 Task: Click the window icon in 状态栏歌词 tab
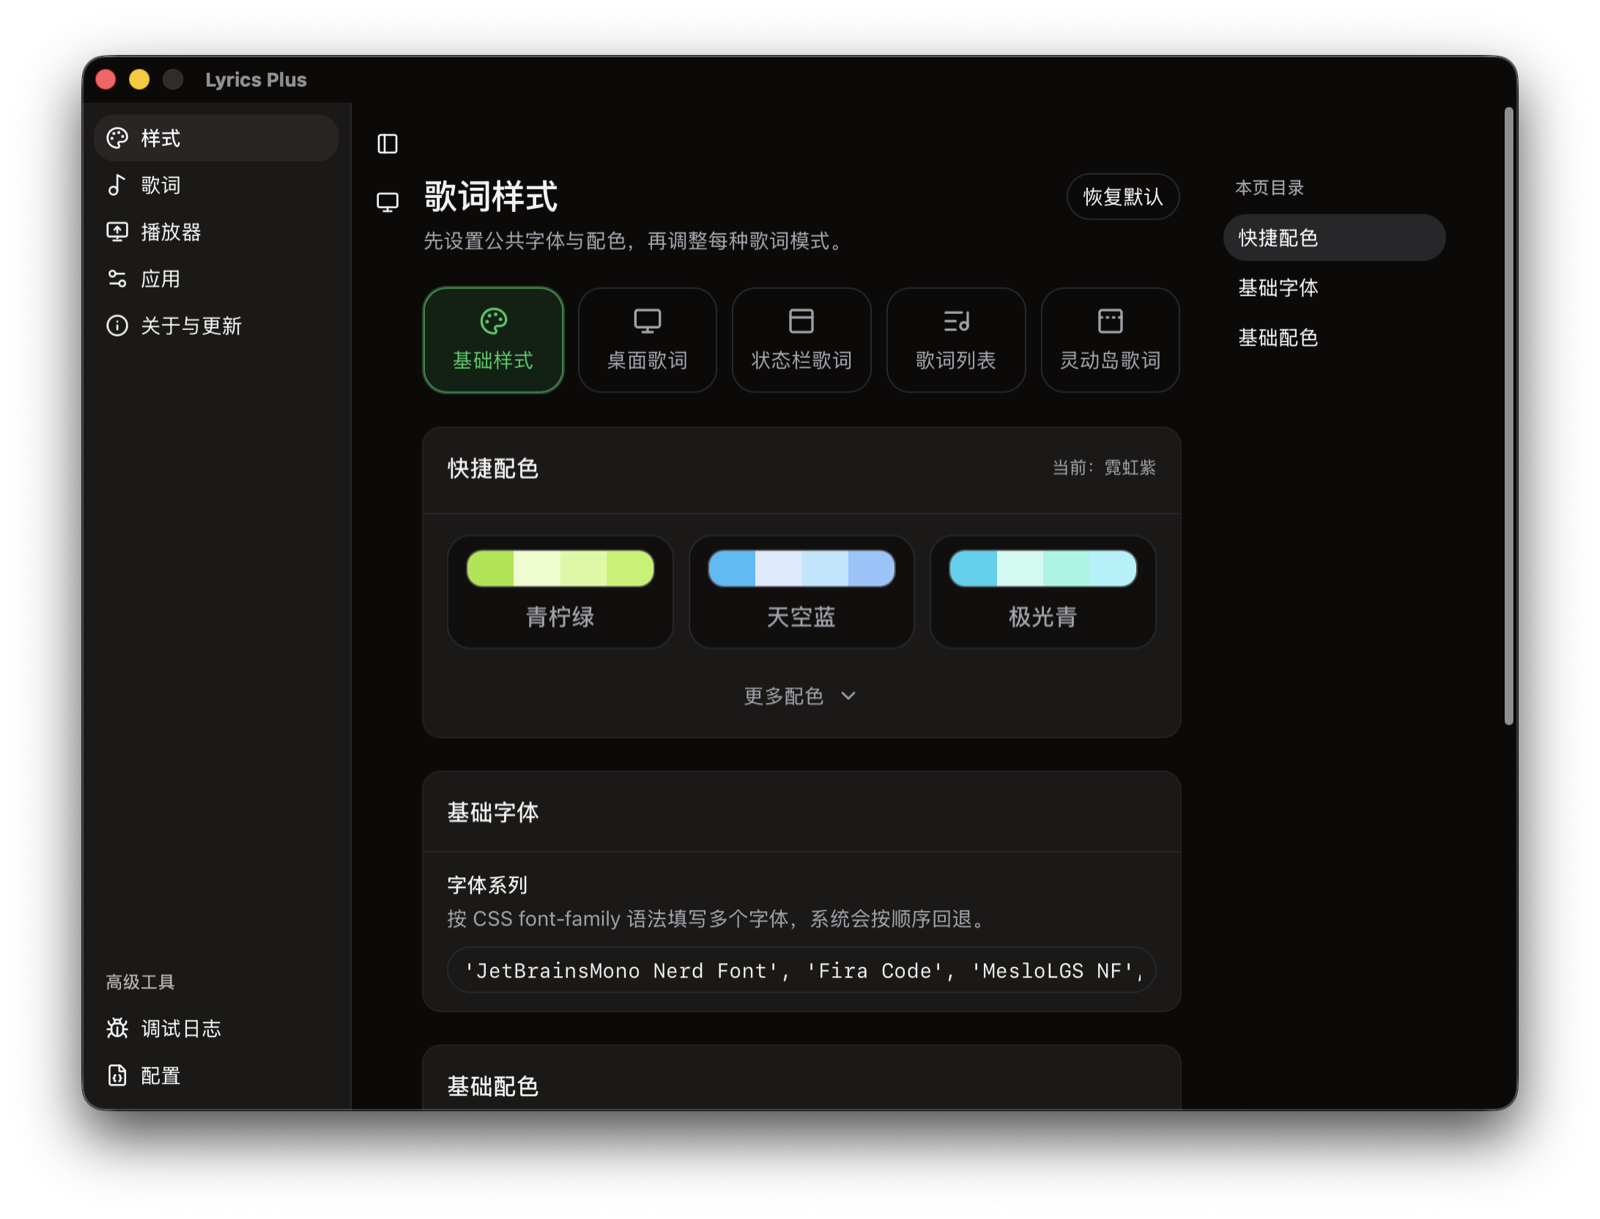click(x=801, y=321)
